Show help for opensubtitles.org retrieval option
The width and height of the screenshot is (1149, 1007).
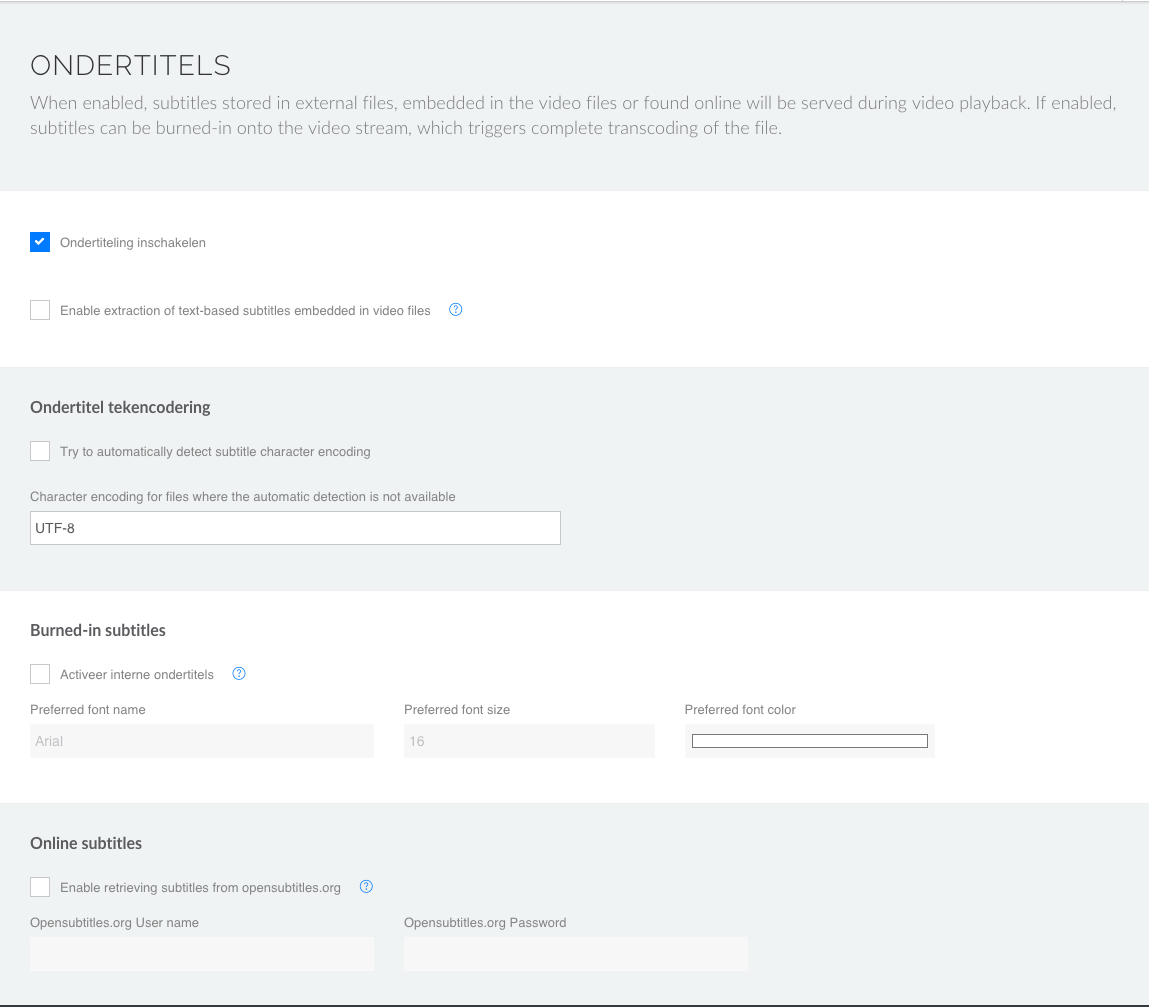pos(366,887)
